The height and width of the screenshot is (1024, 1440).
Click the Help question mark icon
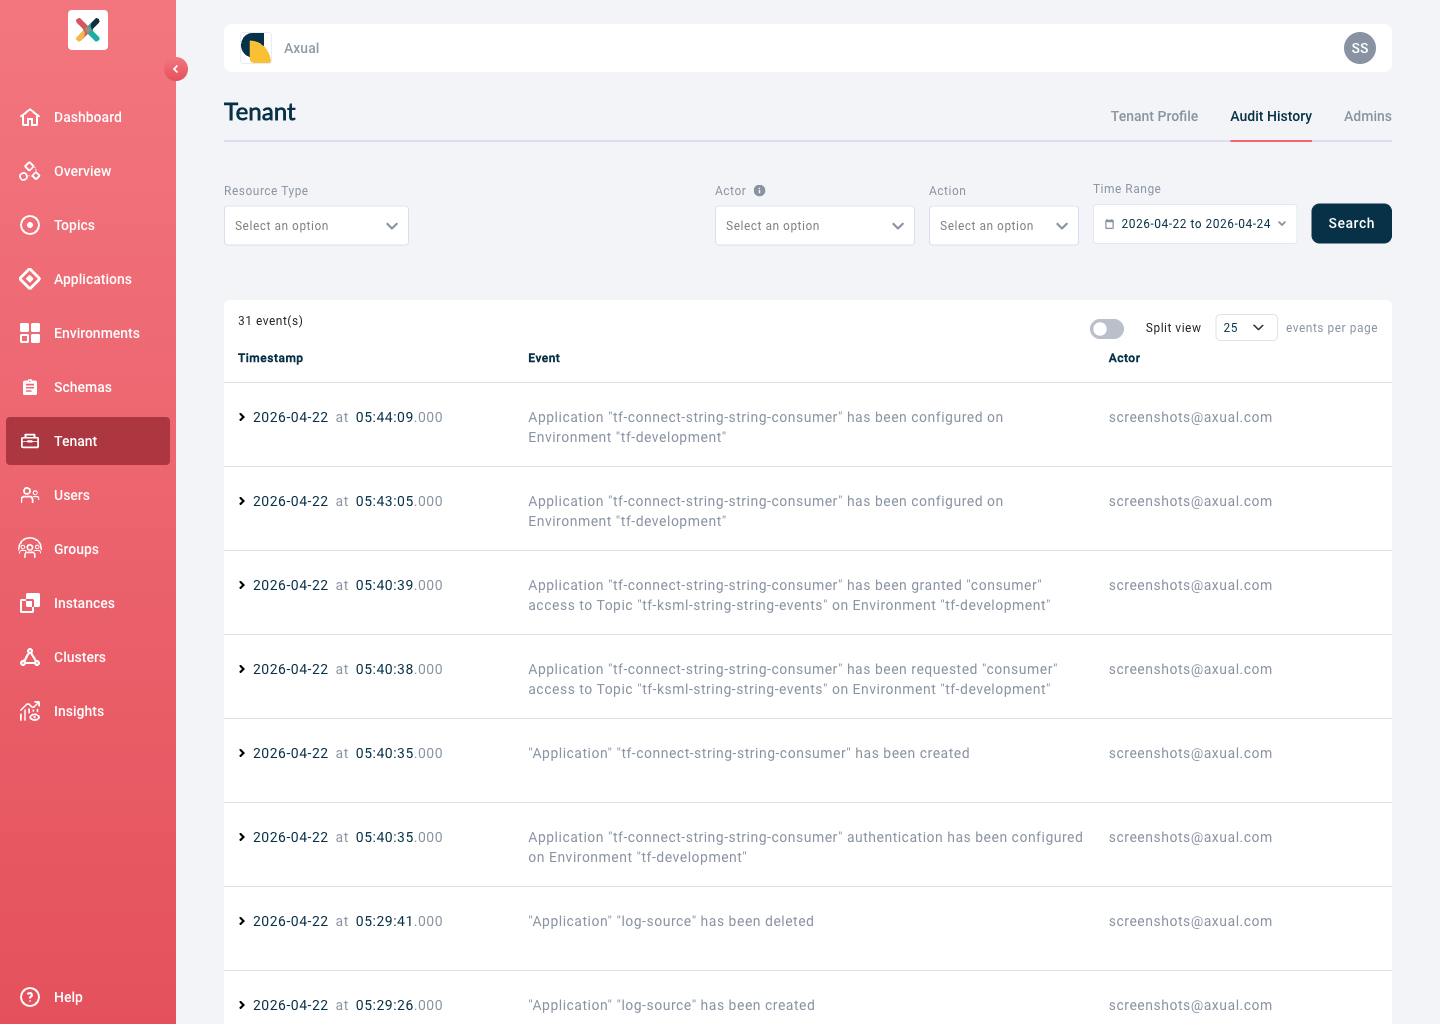[30, 997]
